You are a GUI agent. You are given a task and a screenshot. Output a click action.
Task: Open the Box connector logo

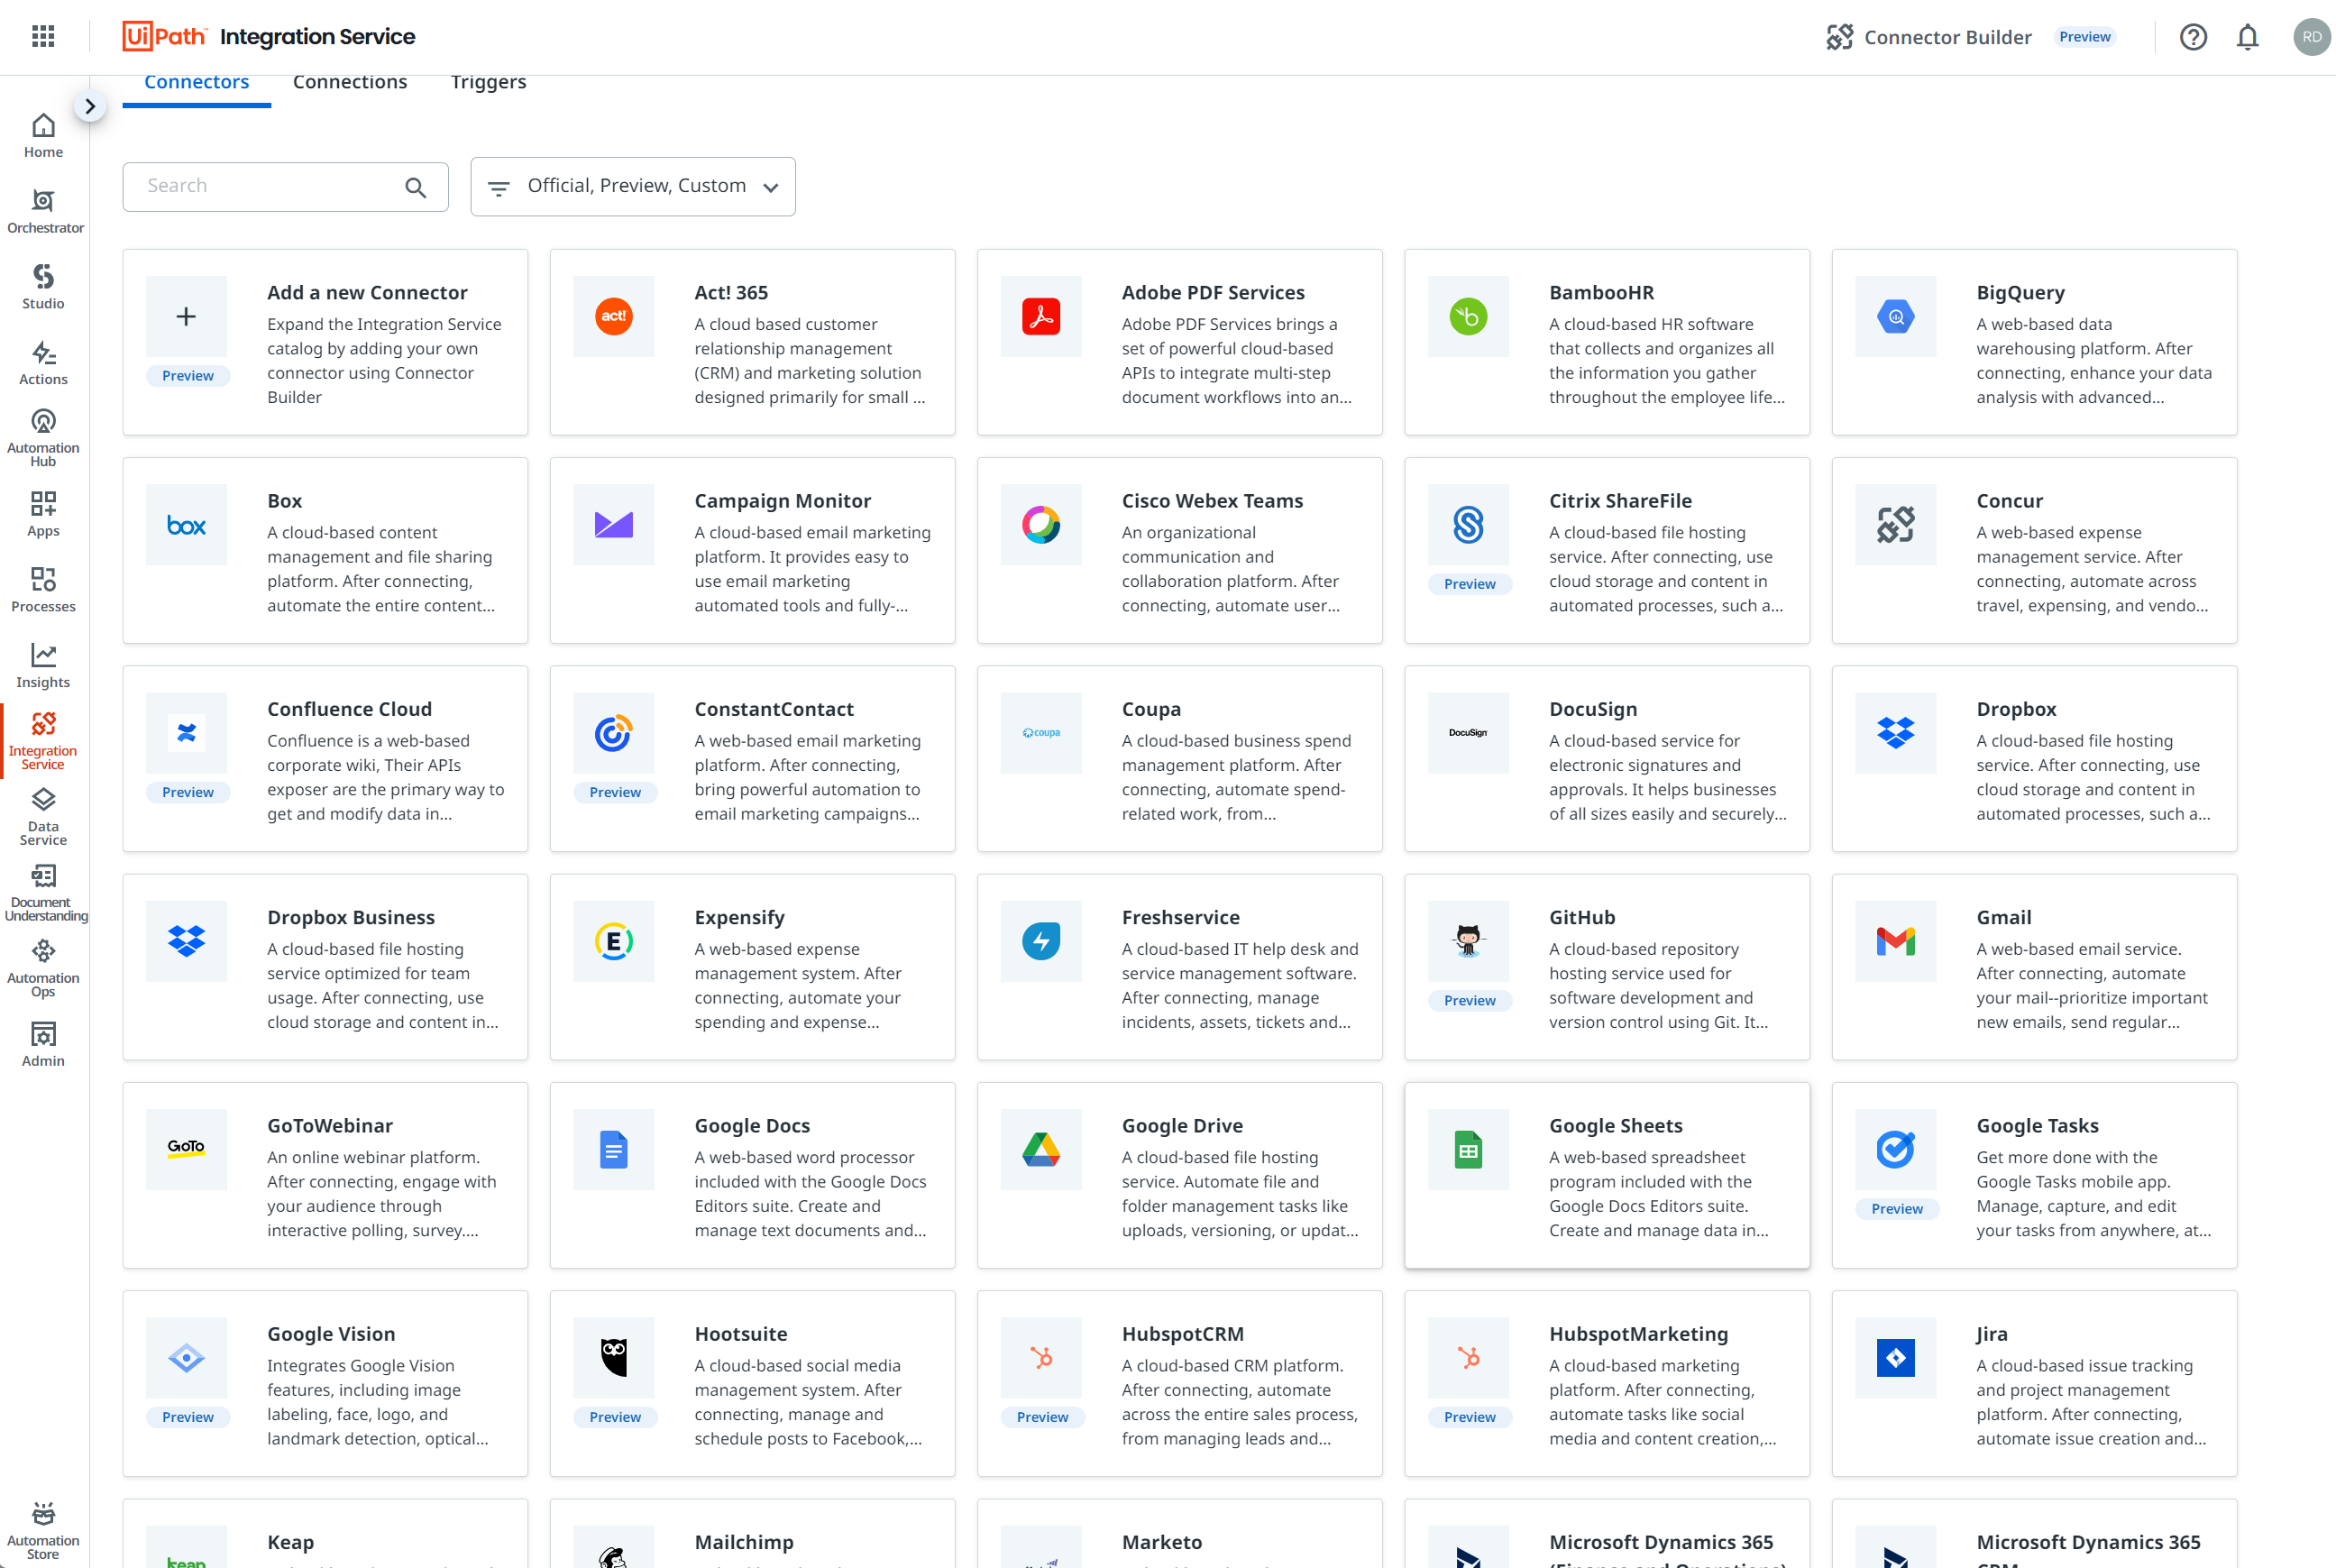tap(186, 525)
